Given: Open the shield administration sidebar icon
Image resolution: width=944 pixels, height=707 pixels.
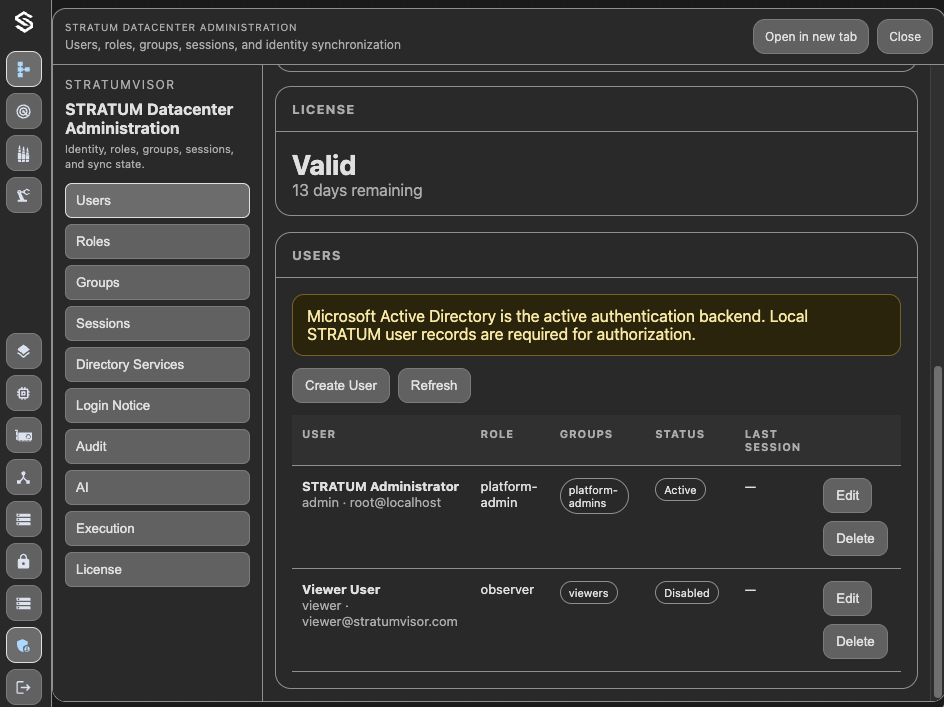Looking at the screenshot, I should tap(24, 646).
